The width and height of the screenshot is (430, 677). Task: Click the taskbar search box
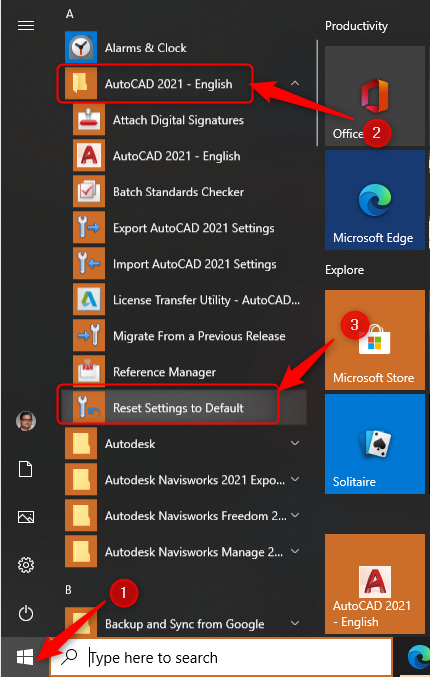[x=221, y=658]
